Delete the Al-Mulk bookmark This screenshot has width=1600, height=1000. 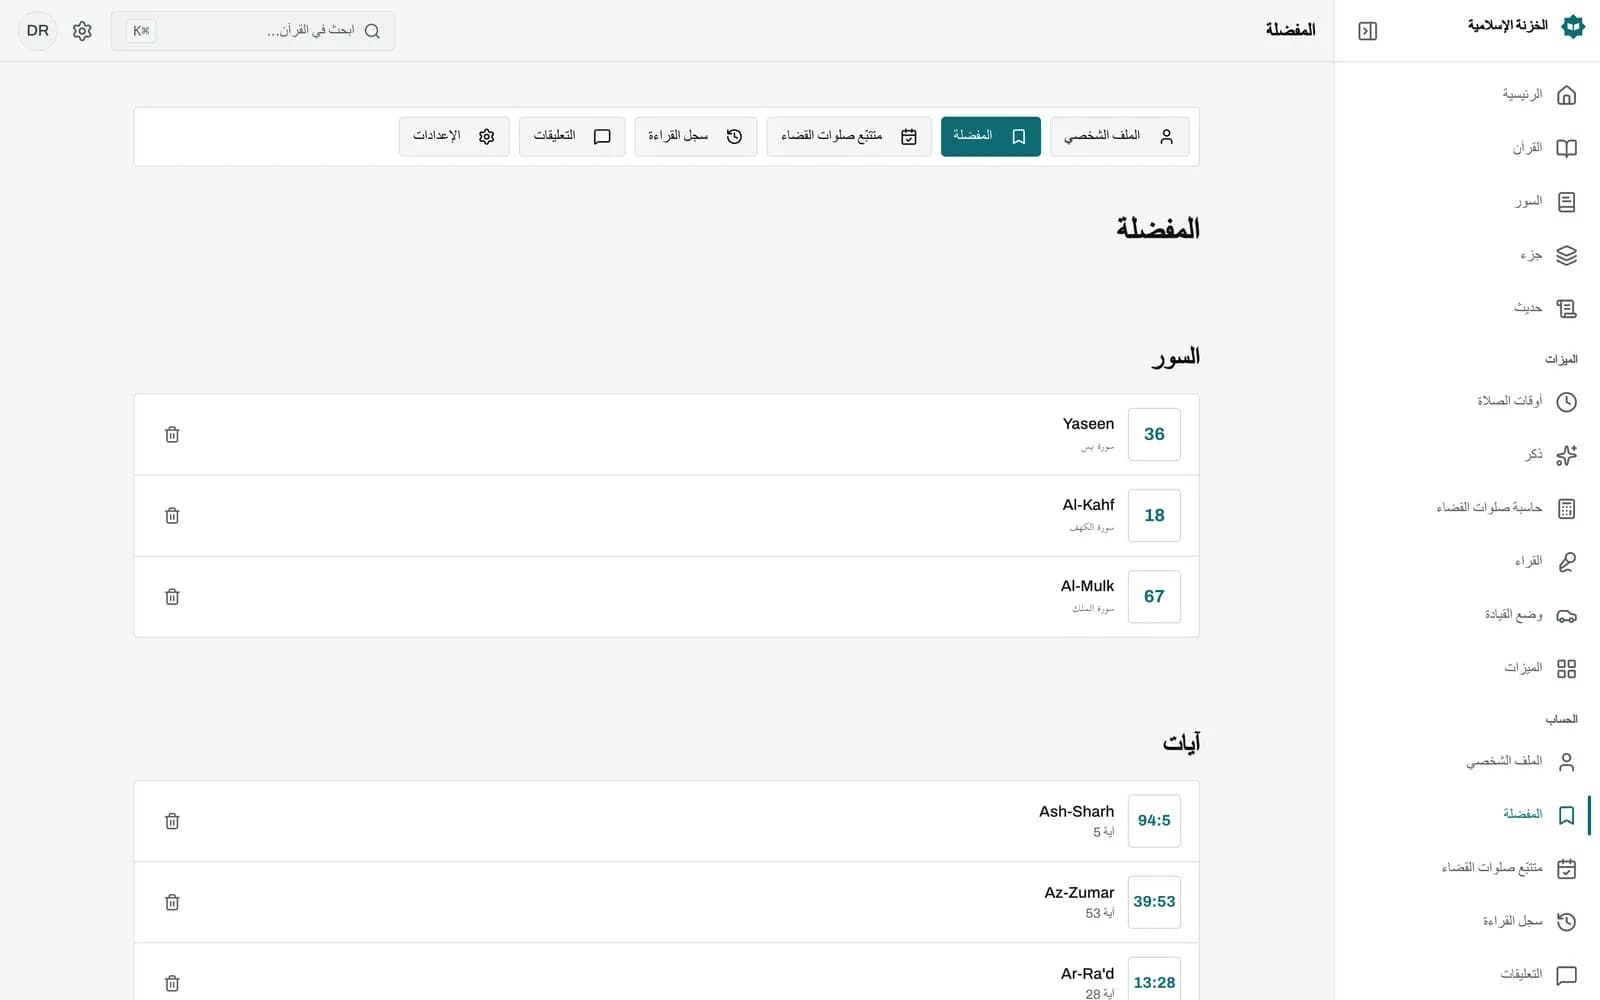pos(172,596)
